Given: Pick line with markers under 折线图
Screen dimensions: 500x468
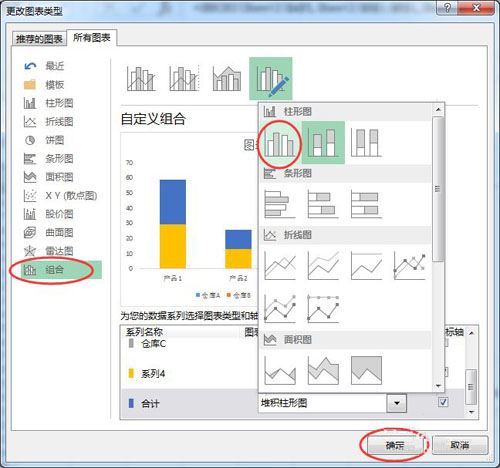Looking at the screenshot, I should click(409, 265).
